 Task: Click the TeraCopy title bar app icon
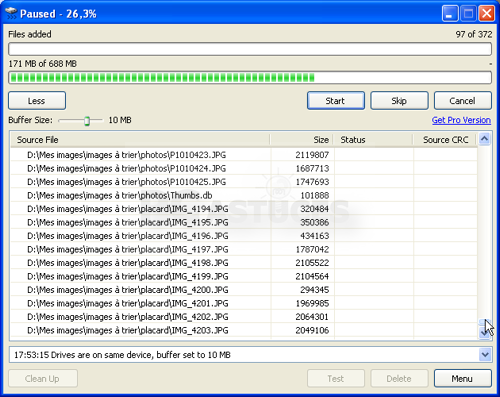tap(11, 13)
